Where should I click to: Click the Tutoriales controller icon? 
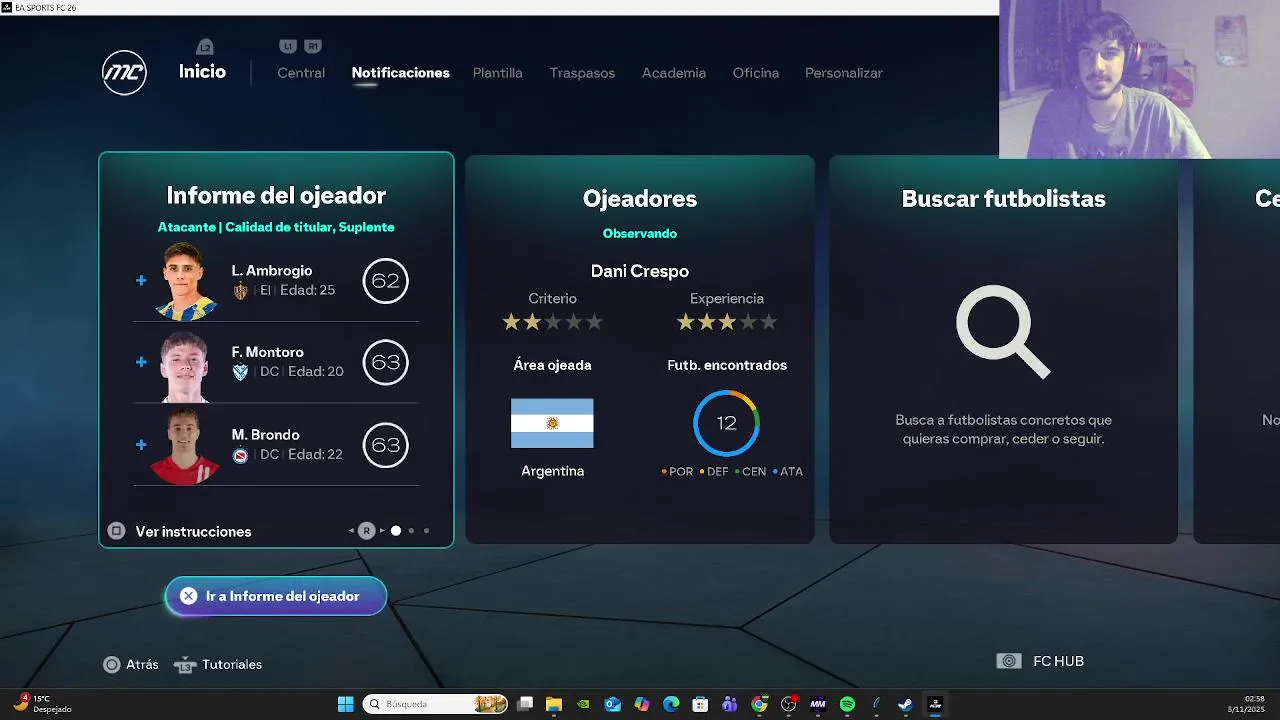pos(185,665)
